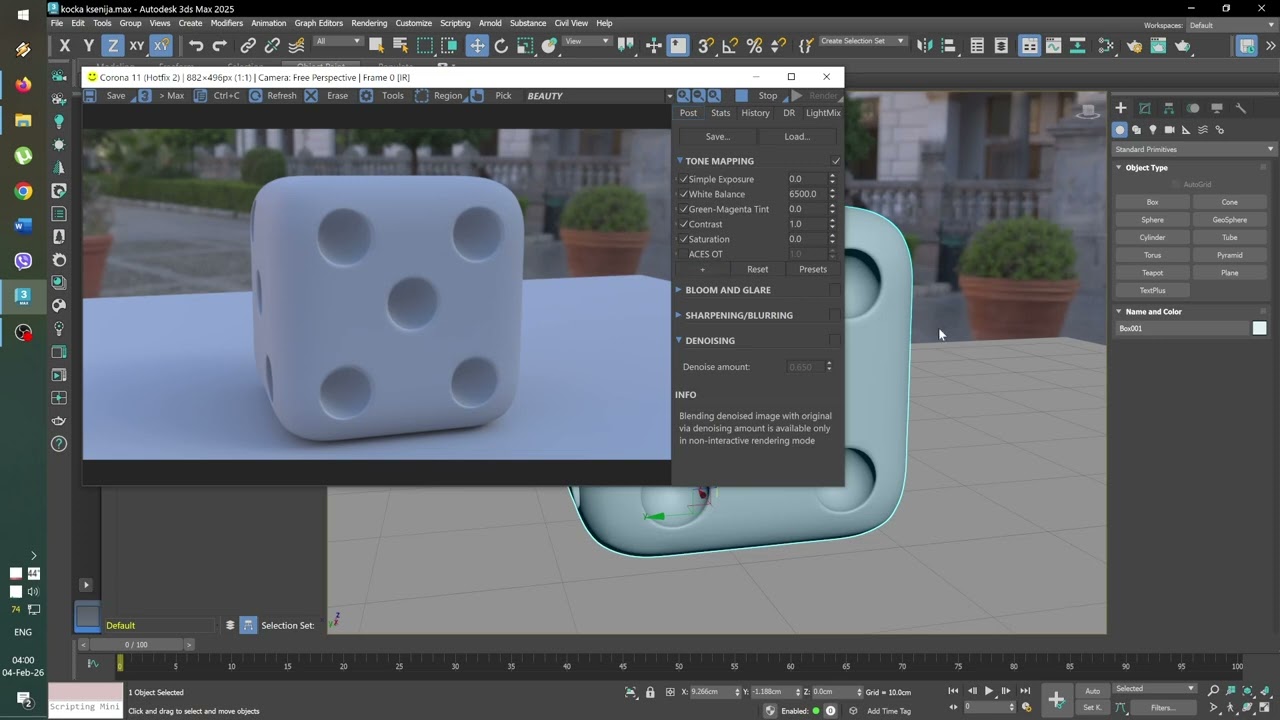Open the Curve Editor icon
This screenshot has height=720, width=1280.
(1053, 45)
